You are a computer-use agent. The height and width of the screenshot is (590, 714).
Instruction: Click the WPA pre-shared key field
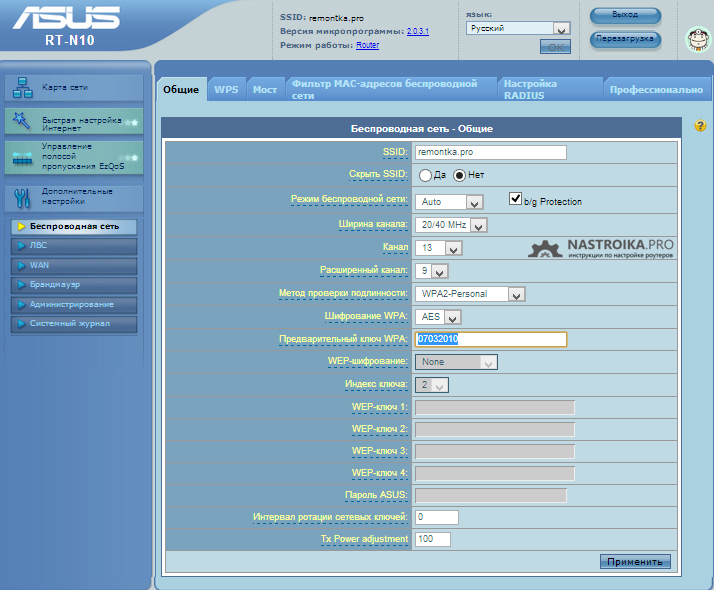491,339
